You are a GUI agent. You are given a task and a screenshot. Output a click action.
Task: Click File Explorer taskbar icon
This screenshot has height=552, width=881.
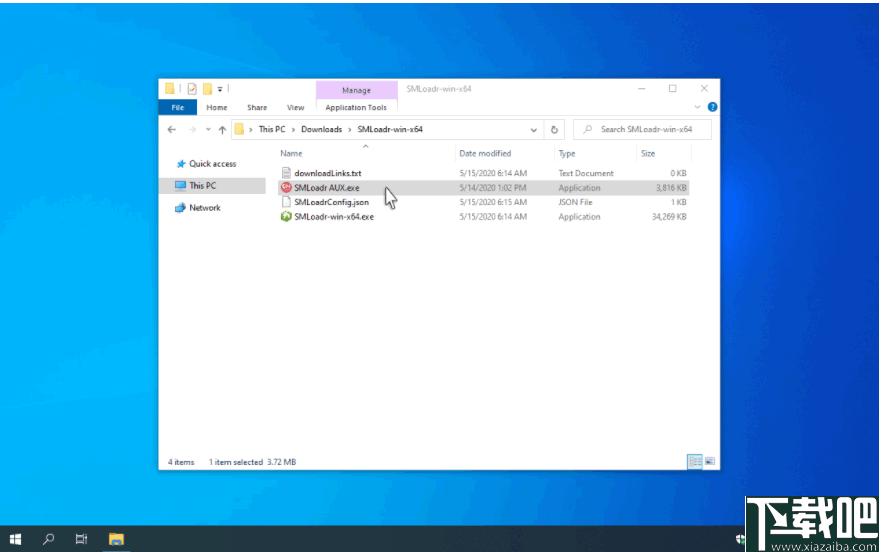(x=116, y=539)
